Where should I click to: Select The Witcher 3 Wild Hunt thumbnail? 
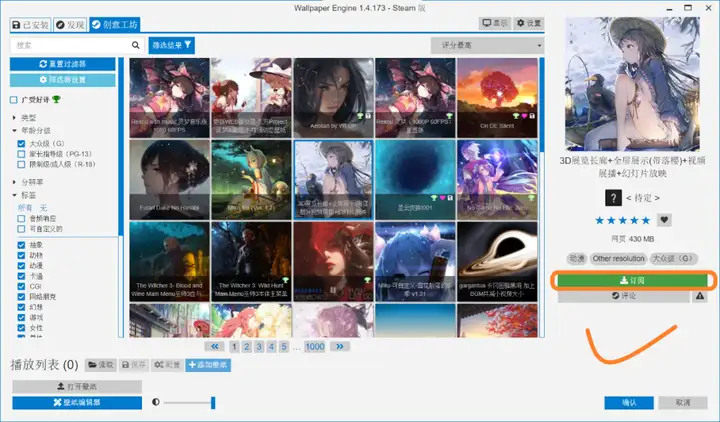point(251,262)
